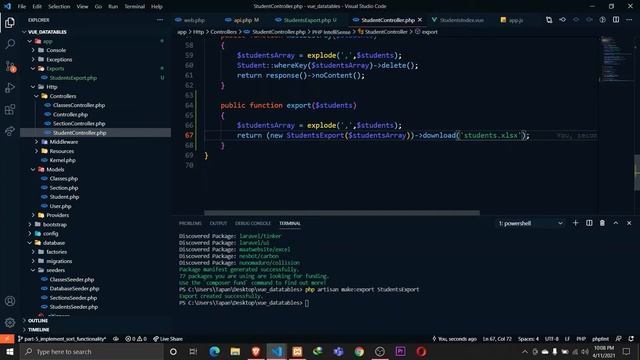This screenshot has width=640, height=360.
Task: Open Student.php model file
Action: tap(64, 197)
